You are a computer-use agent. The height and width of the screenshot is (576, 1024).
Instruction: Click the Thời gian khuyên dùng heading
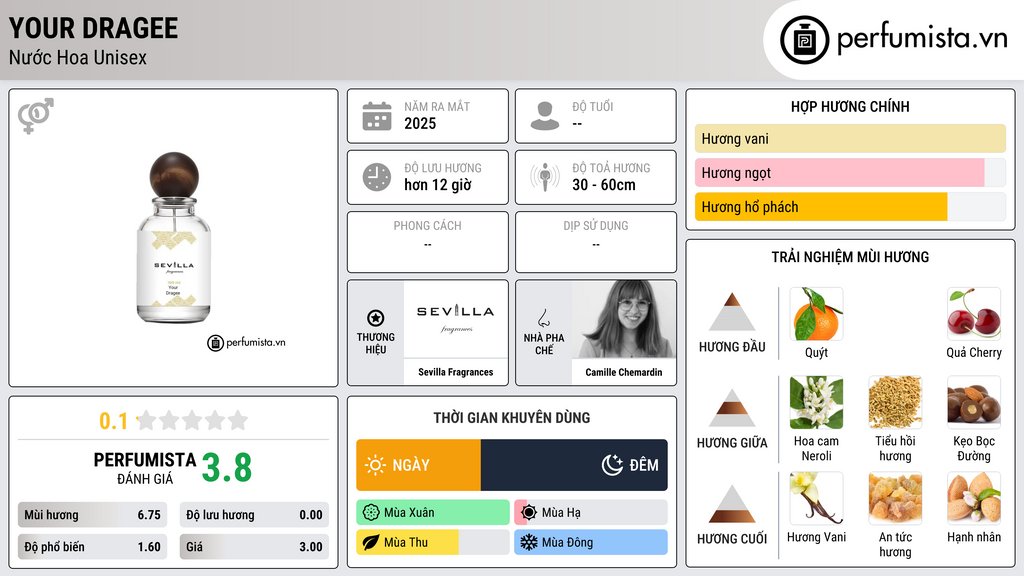pos(512,417)
